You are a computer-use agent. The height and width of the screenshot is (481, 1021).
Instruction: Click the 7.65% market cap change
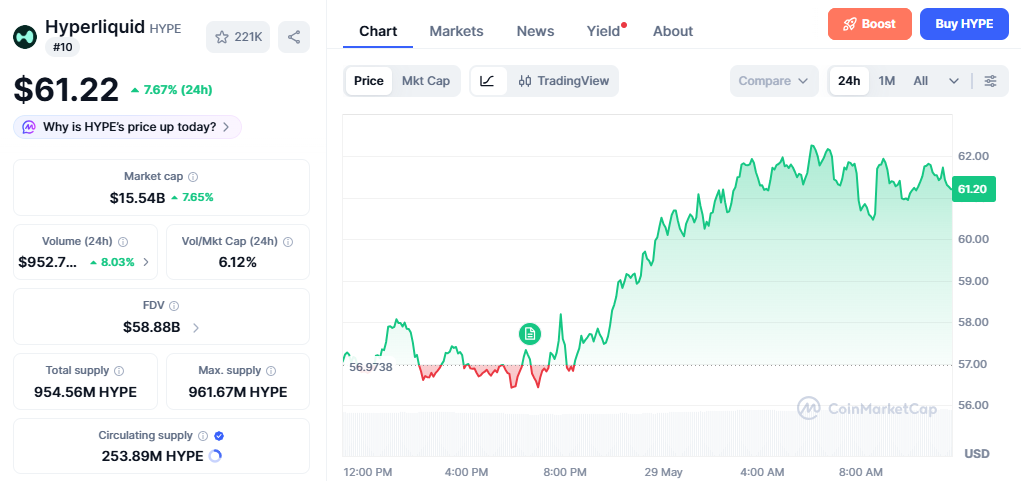pos(192,197)
